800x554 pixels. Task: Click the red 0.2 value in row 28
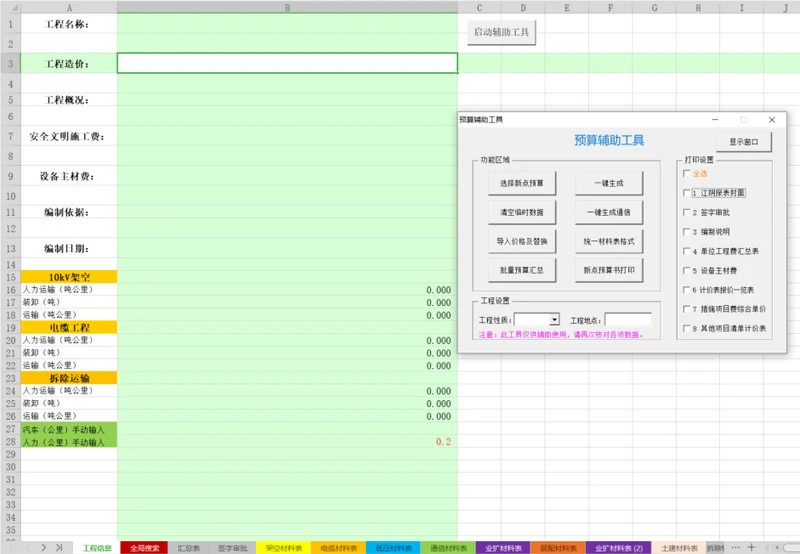click(443, 442)
